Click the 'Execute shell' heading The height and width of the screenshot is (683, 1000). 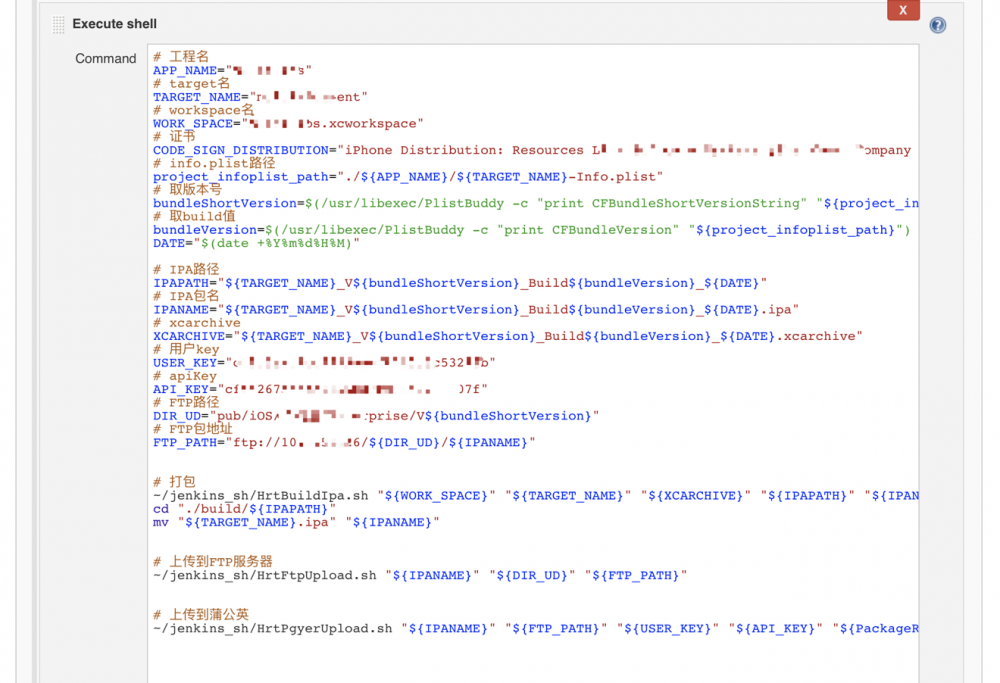[114, 24]
